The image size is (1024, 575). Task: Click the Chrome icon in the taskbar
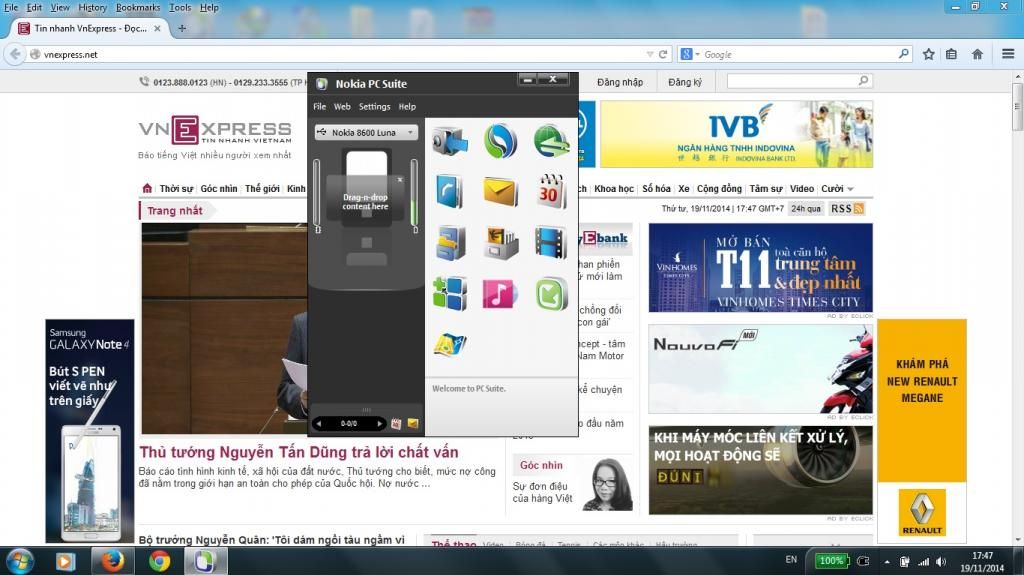click(x=159, y=561)
